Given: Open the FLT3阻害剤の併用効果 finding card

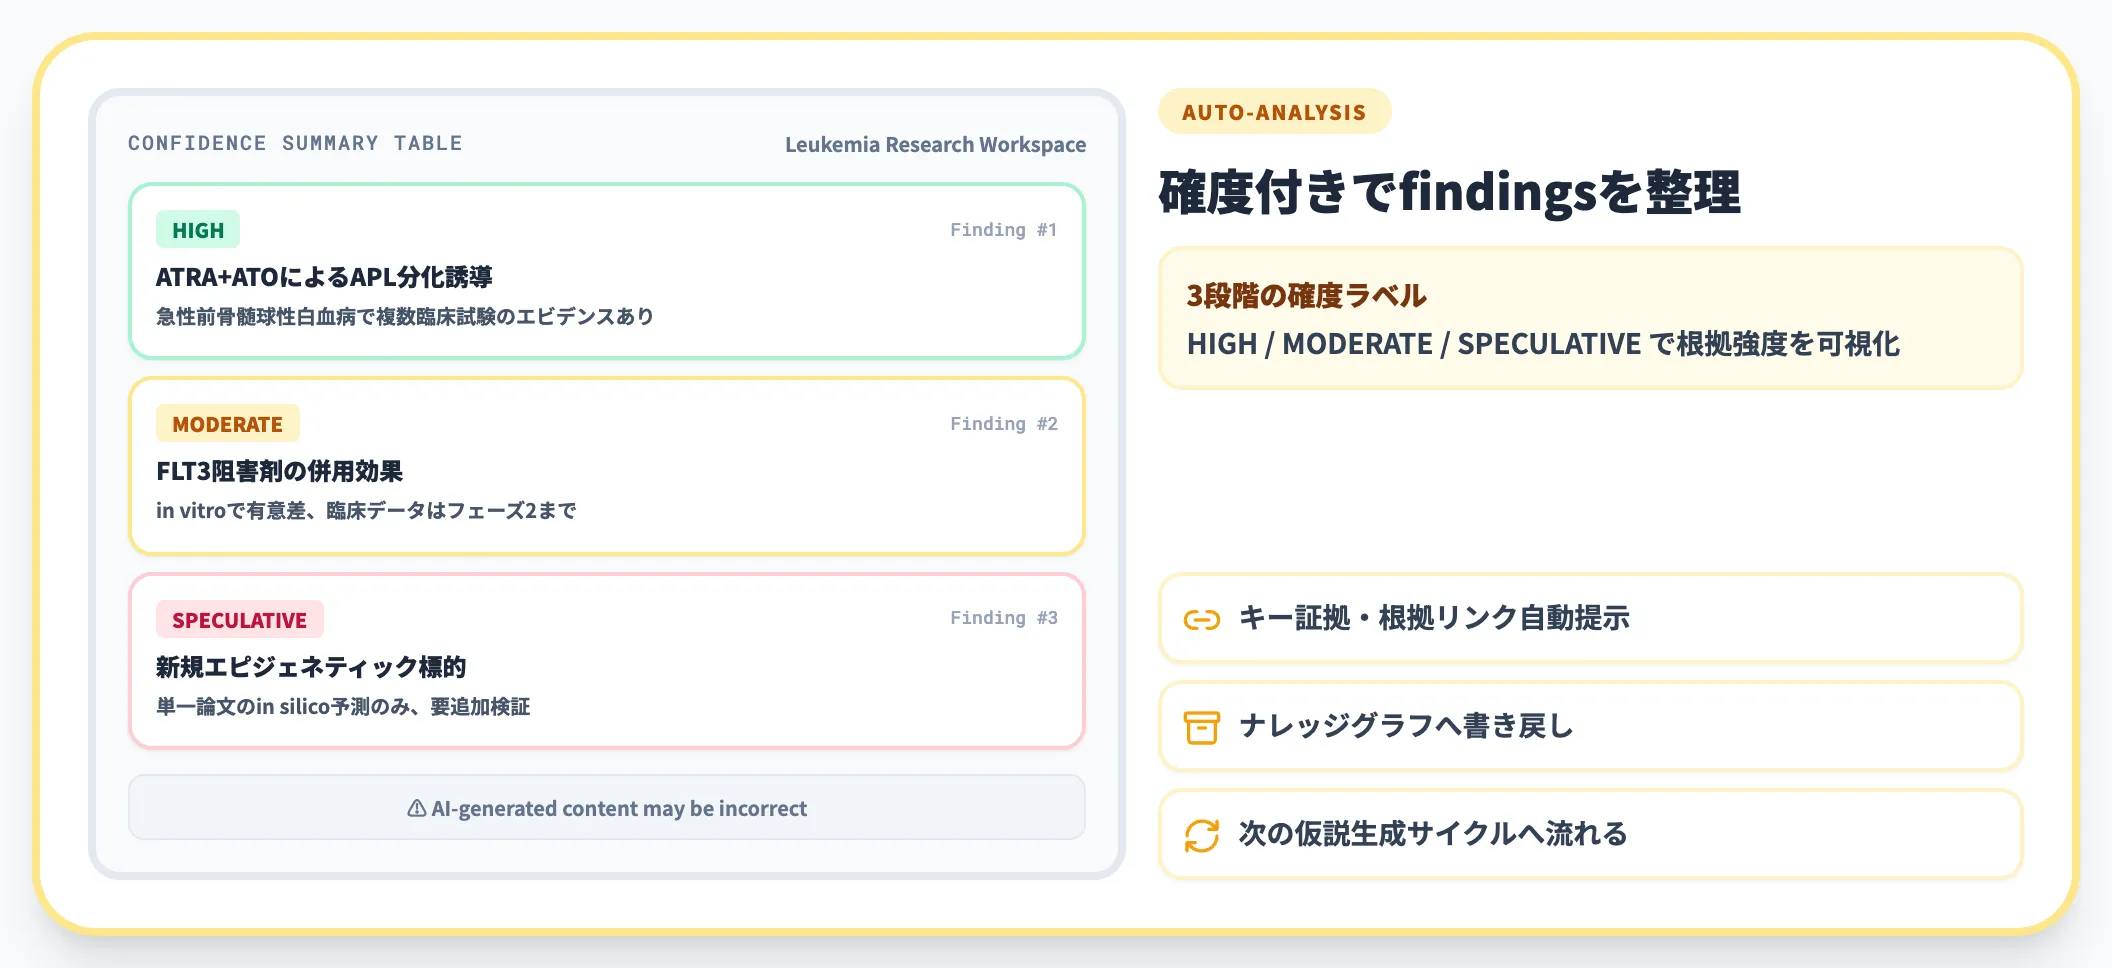Looking at the screenshot, I should coord(607,466).
